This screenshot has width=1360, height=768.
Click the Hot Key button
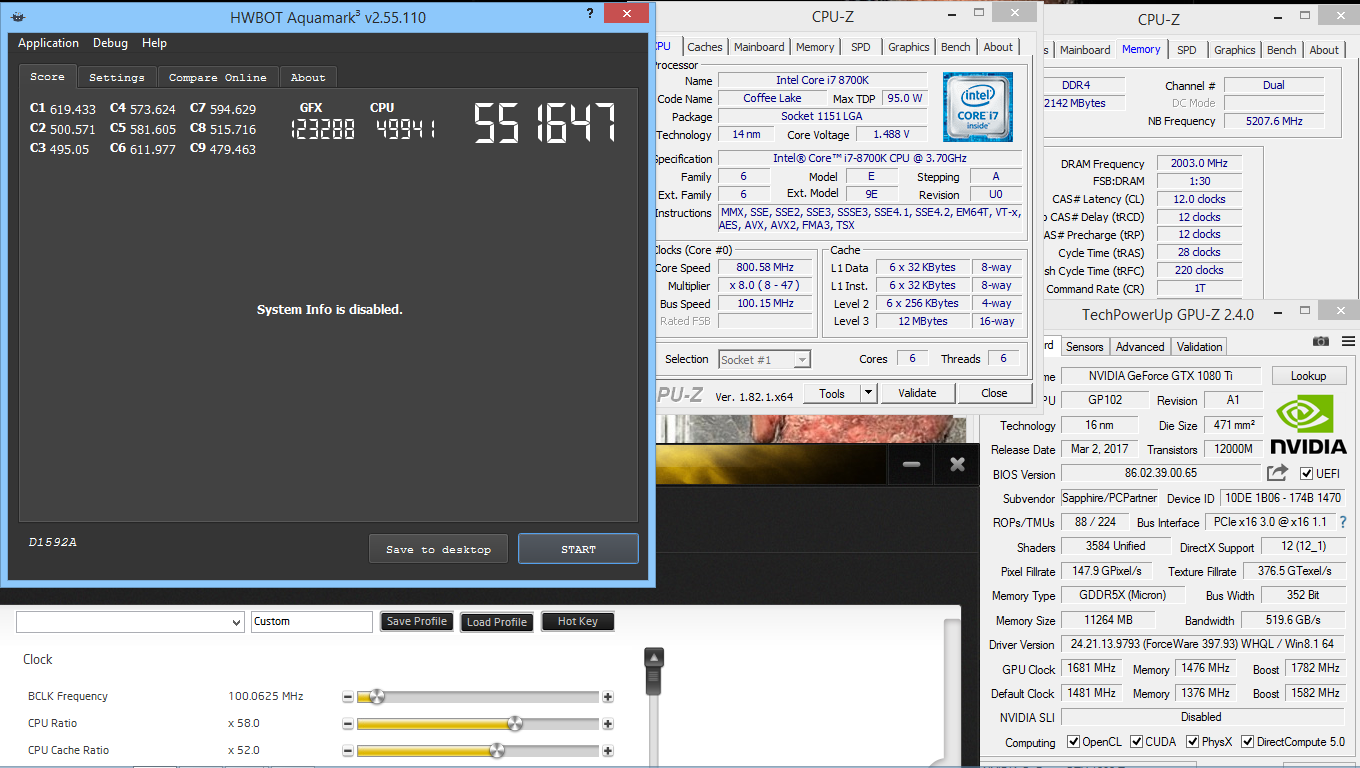coord(578,622)
